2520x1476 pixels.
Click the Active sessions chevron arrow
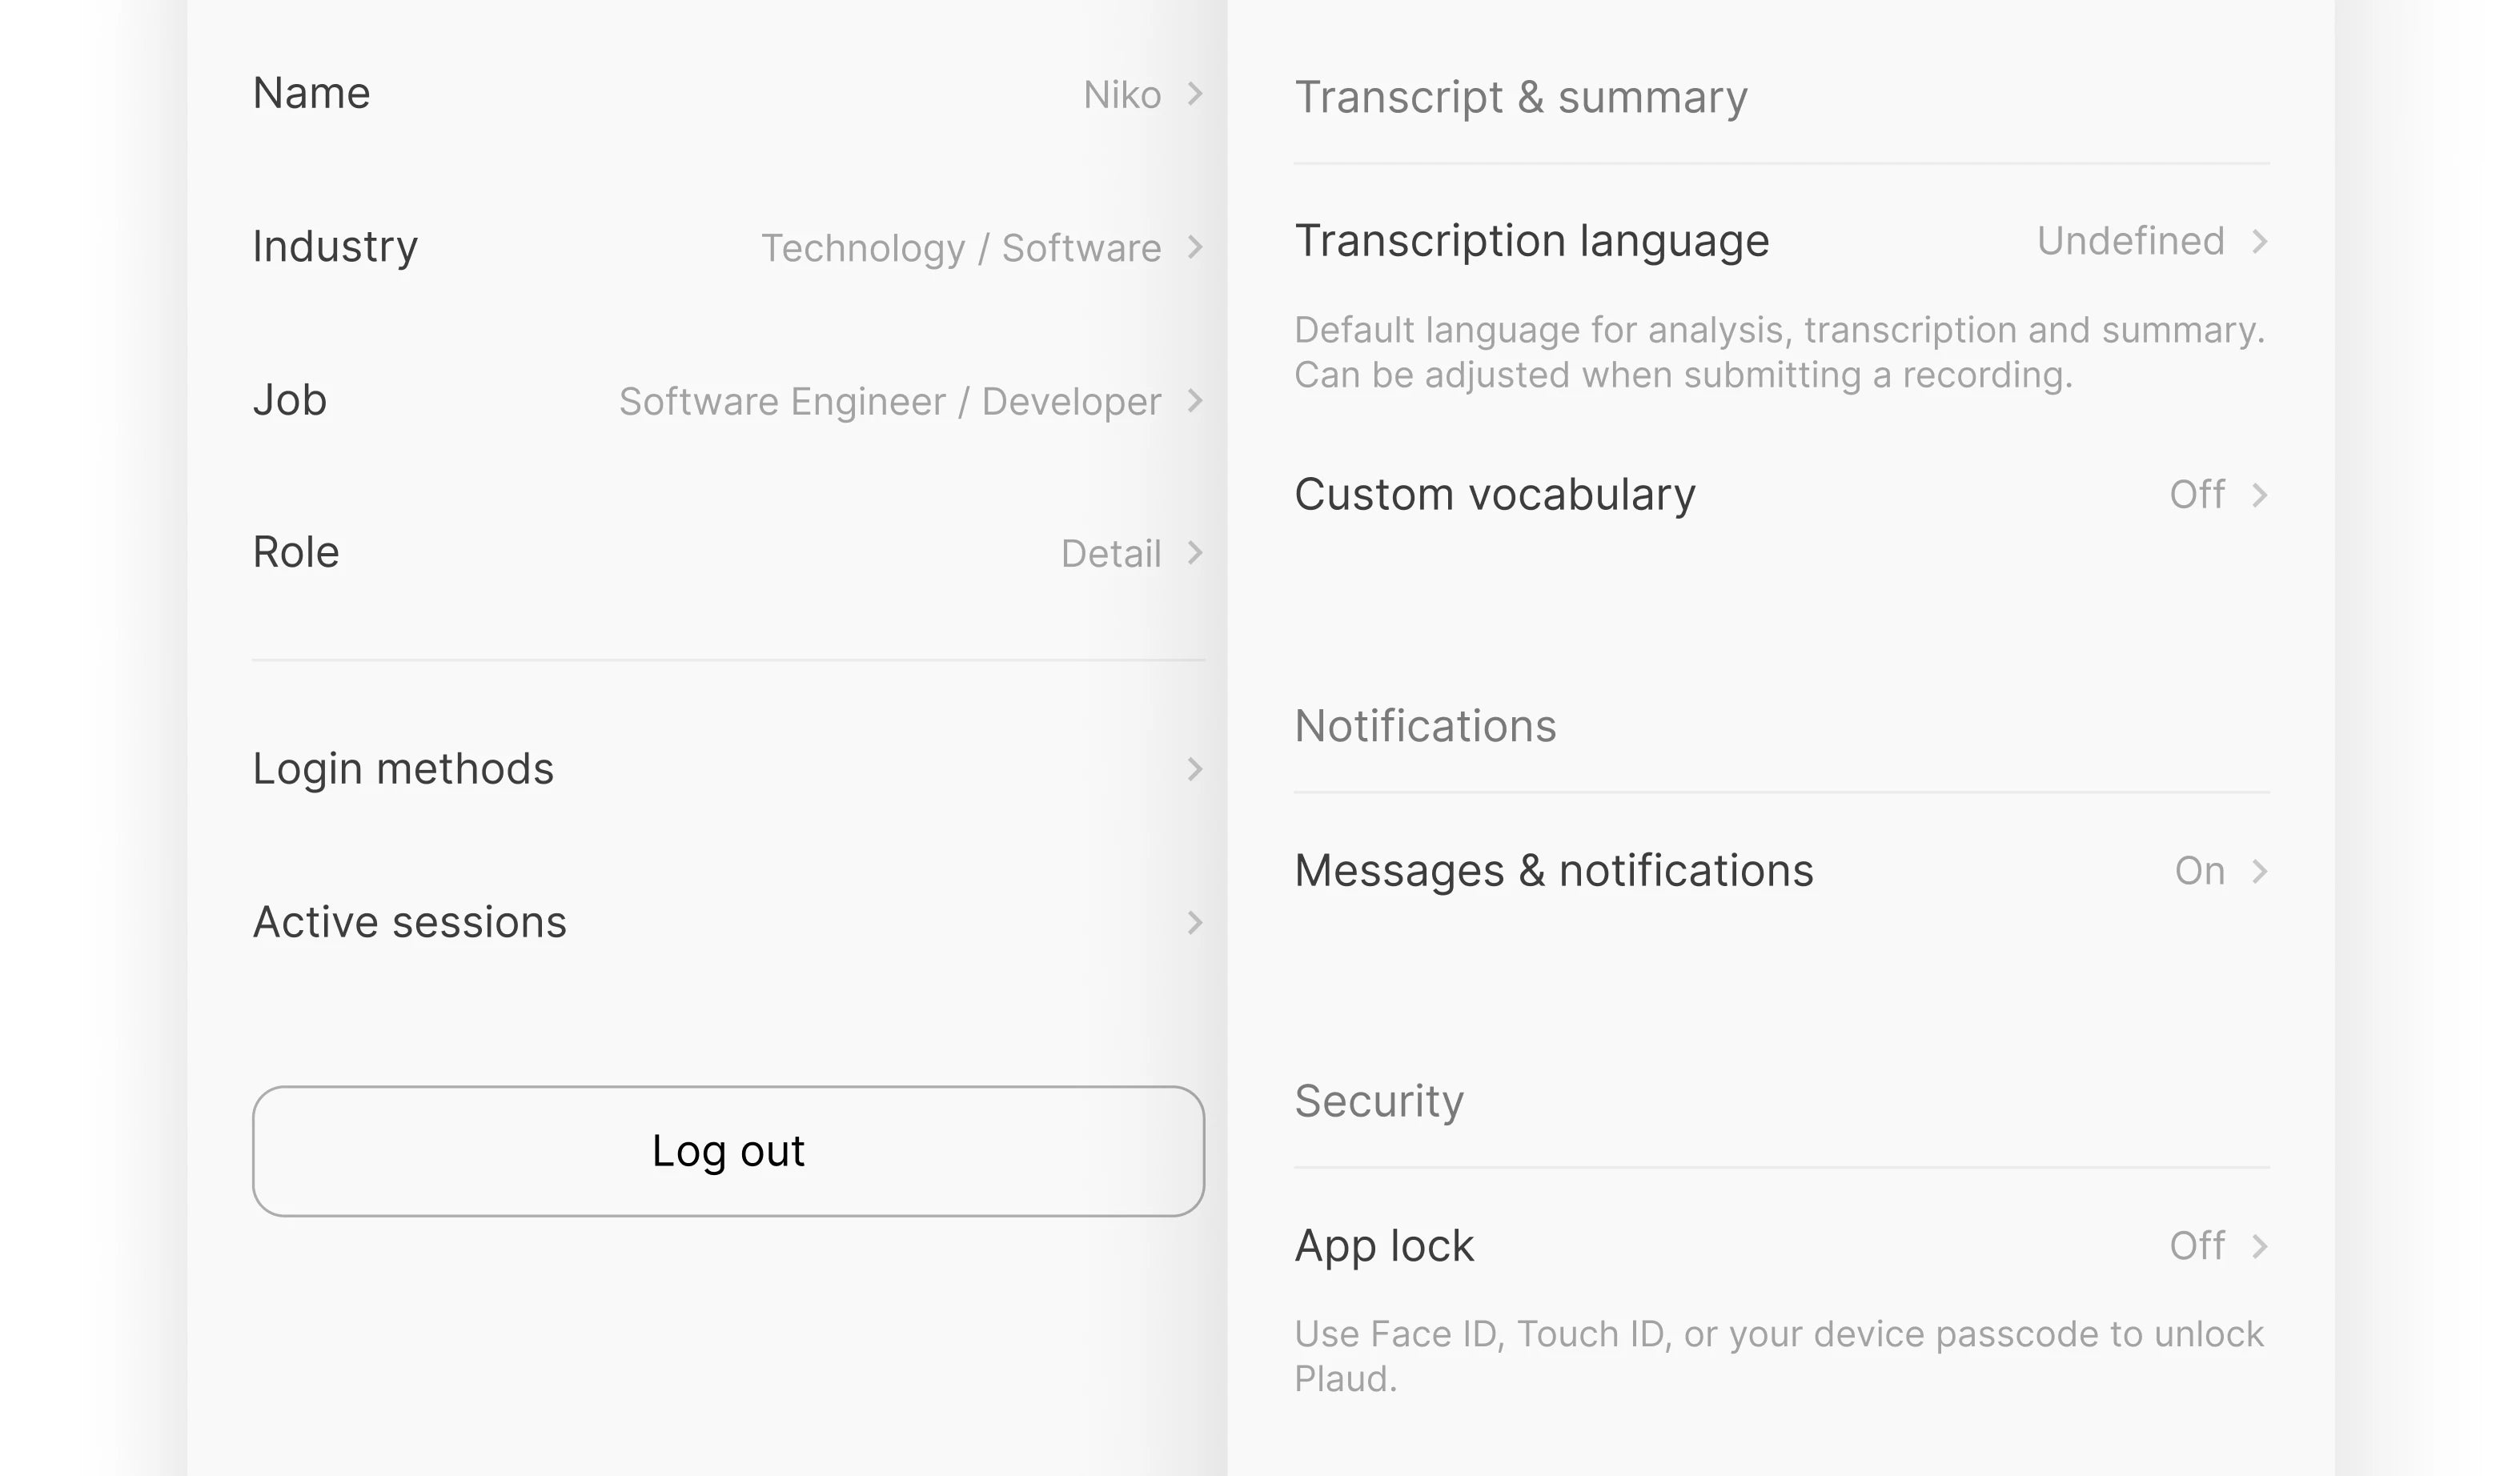tap(1194, 922)
